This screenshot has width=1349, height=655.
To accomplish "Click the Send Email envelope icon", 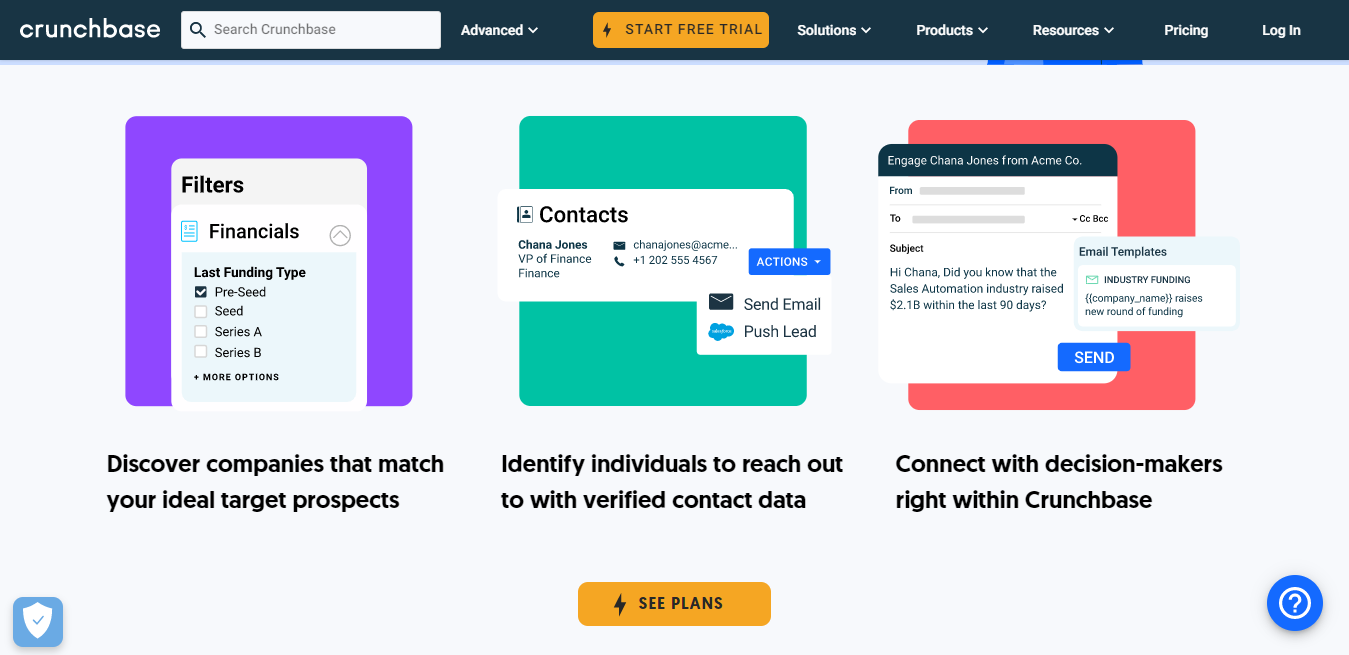I will click(721, 302).
